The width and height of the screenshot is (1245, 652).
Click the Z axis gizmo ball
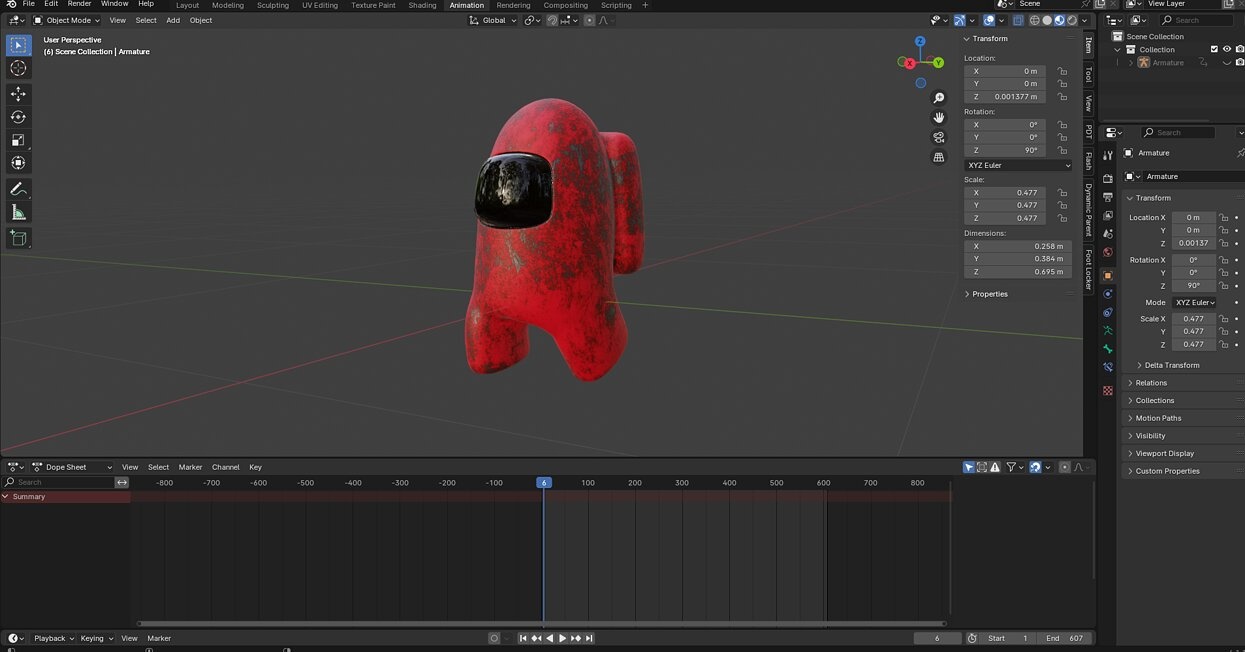[x=920, y=42]
